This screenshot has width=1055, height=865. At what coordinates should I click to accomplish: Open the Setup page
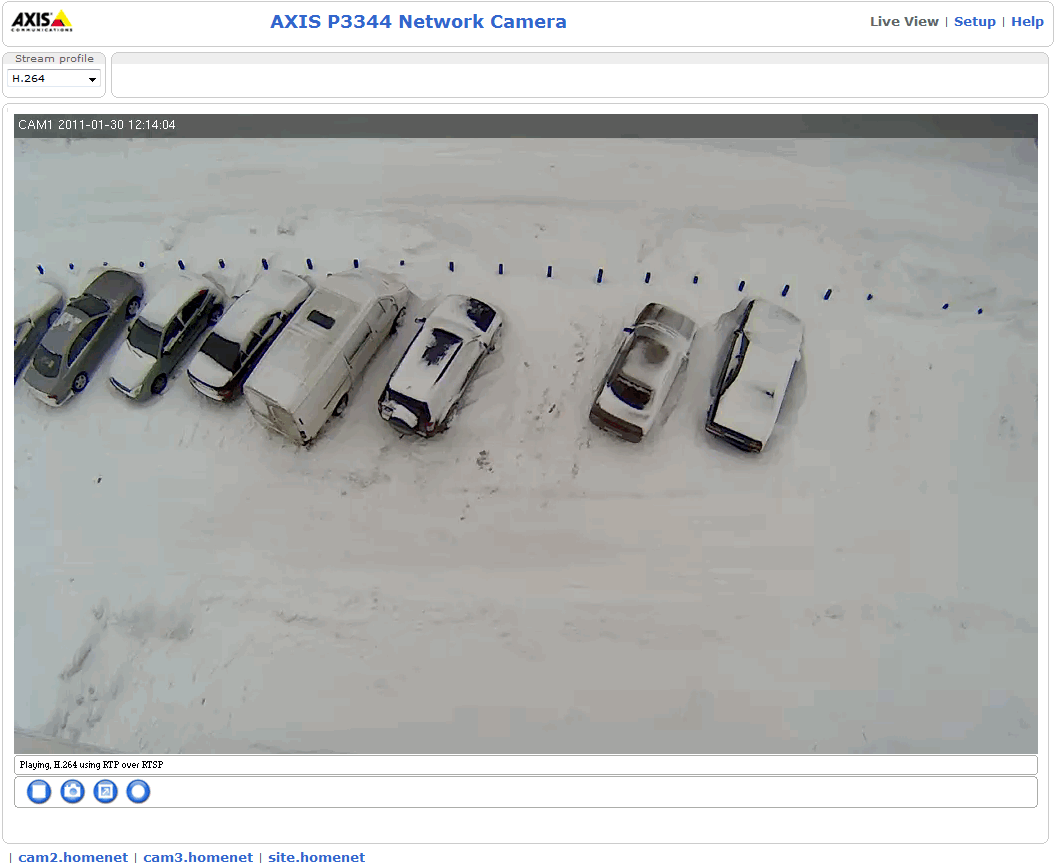click(974, 21)
